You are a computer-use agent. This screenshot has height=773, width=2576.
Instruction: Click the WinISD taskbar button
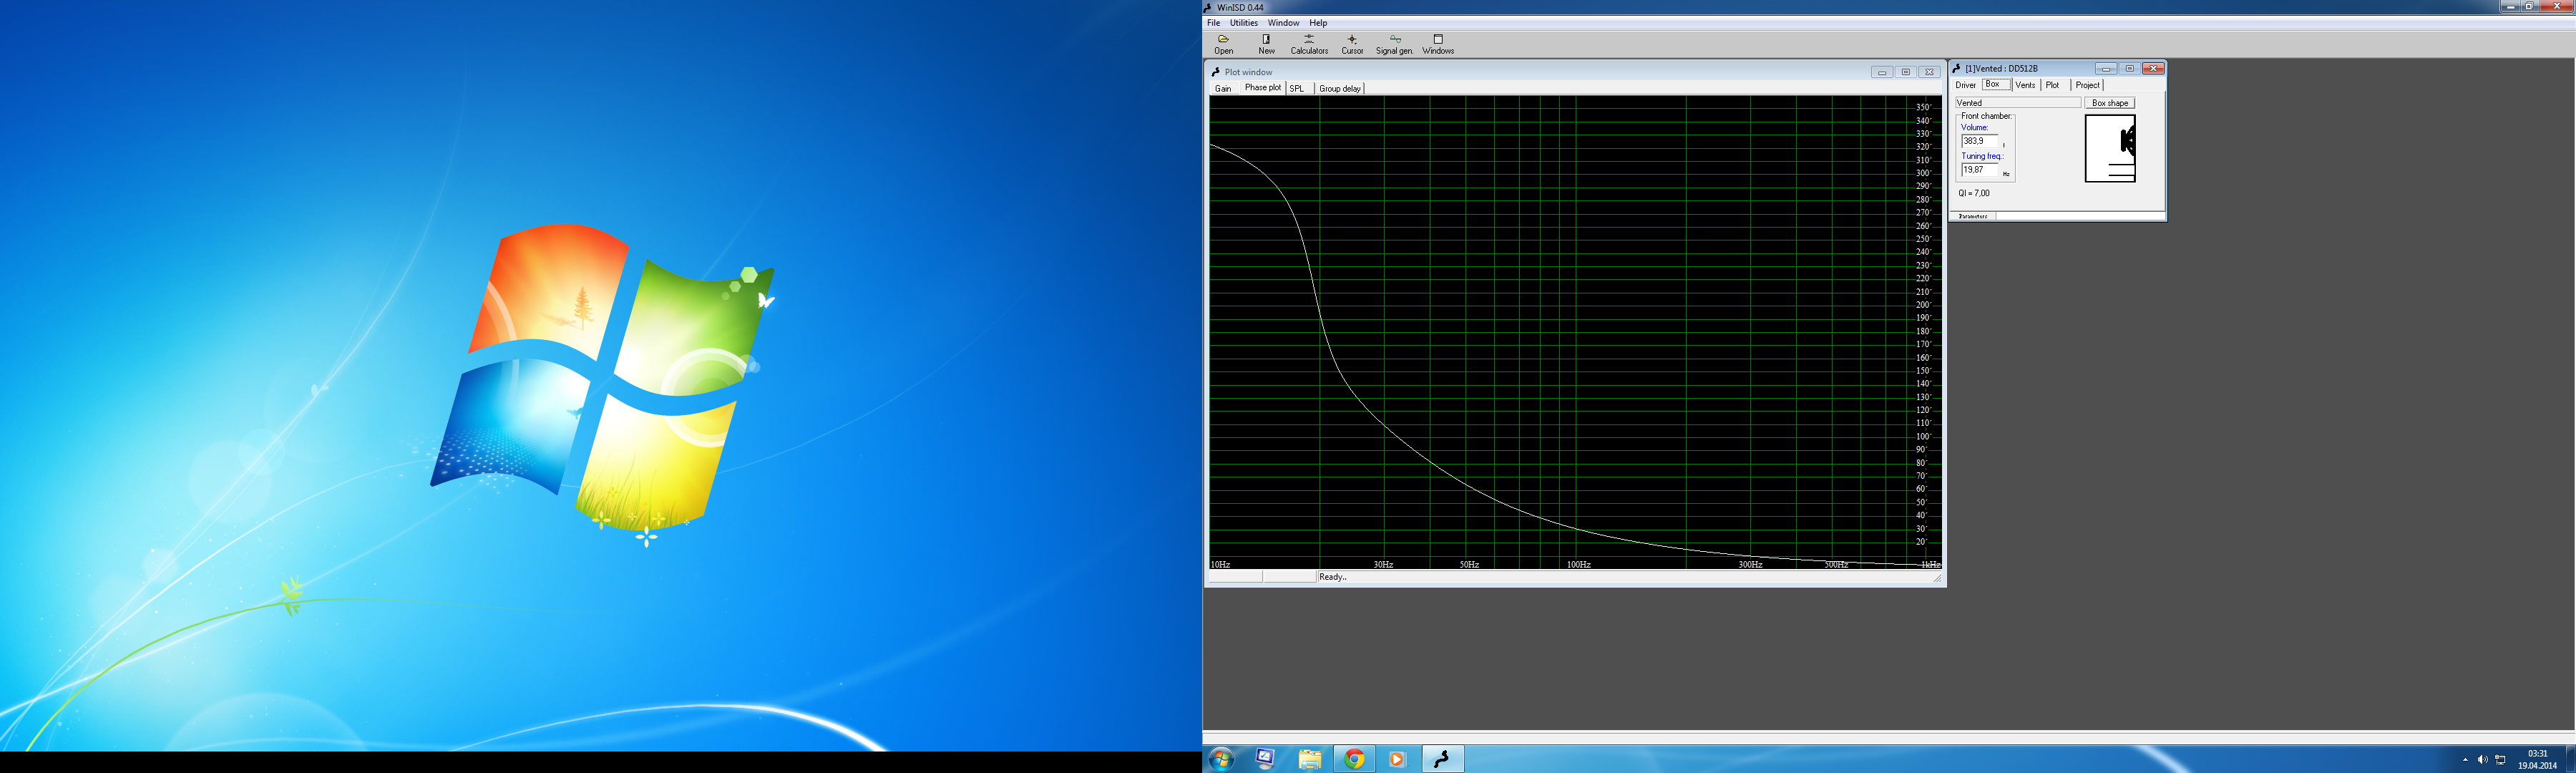[1442, 759]
